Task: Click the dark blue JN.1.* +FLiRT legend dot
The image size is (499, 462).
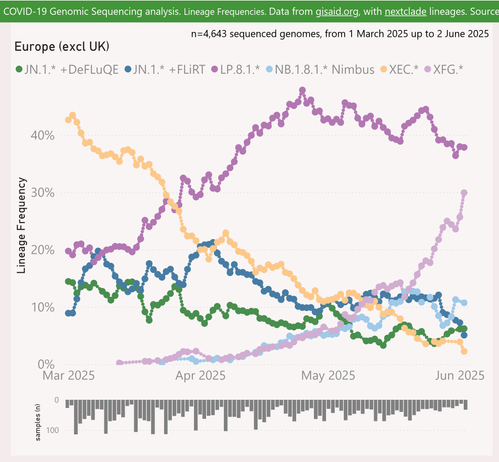Action: pyautogui.click(x=128, y=69)
